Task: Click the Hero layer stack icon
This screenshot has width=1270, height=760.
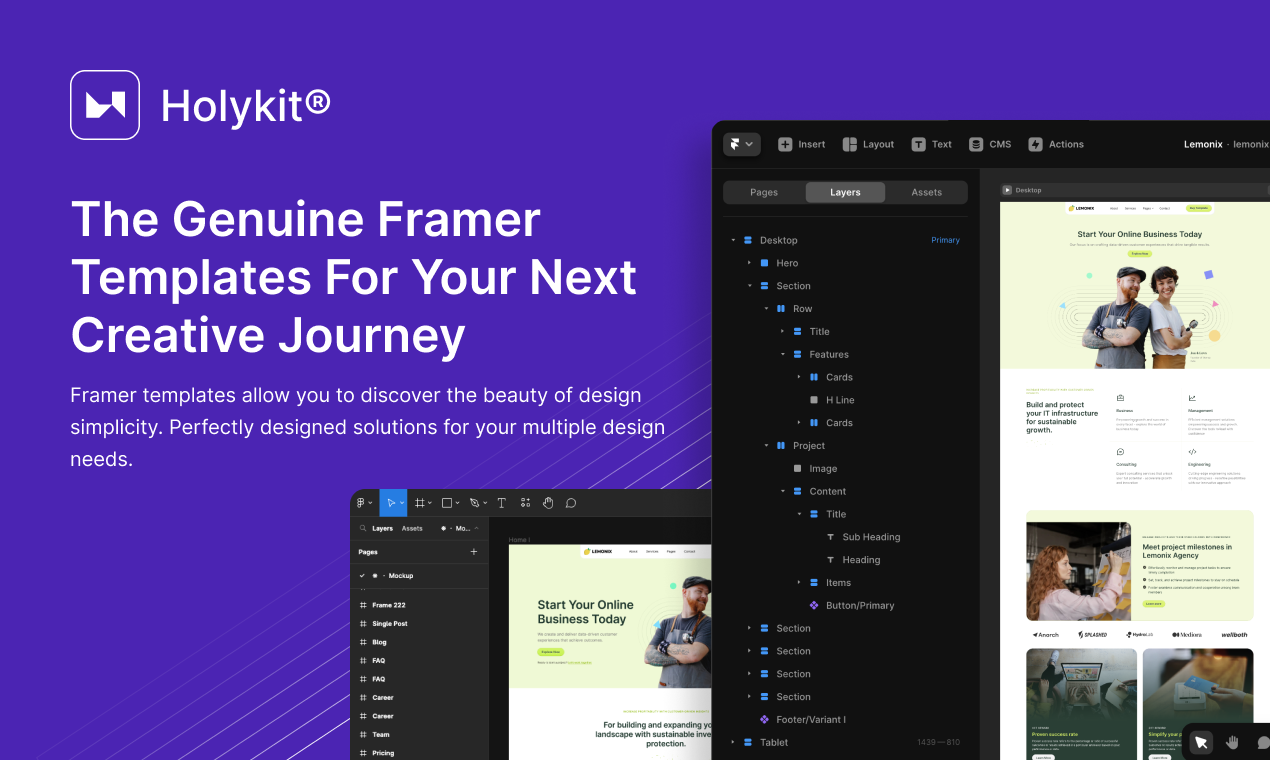Action: pyautogui.click(x=765, y=263)
